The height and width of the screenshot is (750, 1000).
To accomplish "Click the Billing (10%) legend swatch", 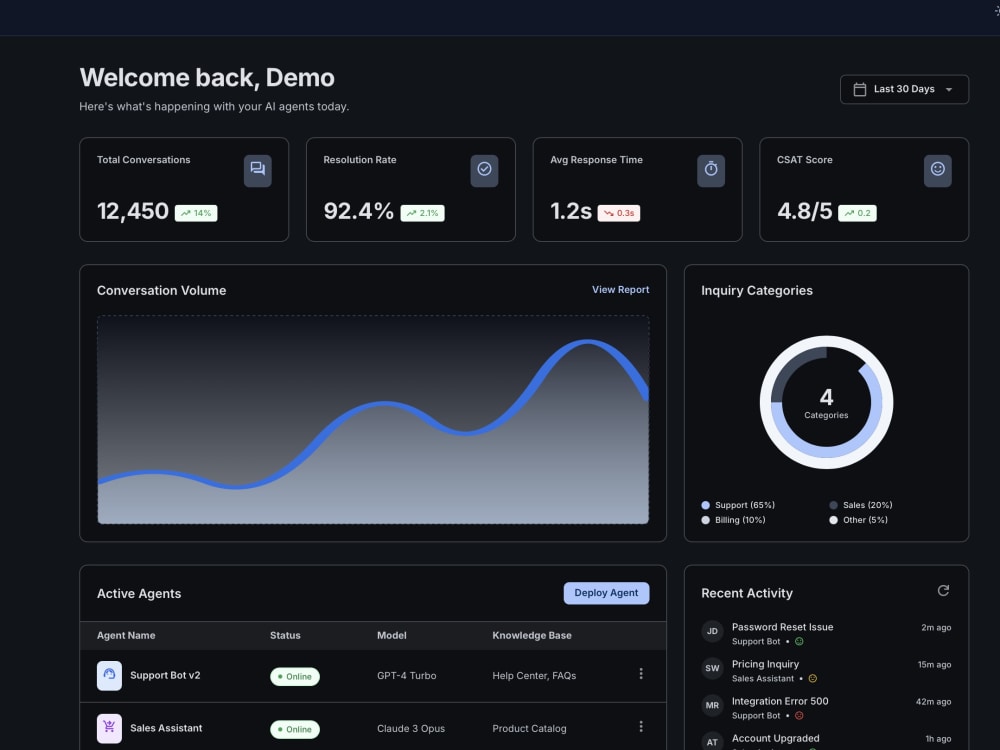I will (705, 520).
